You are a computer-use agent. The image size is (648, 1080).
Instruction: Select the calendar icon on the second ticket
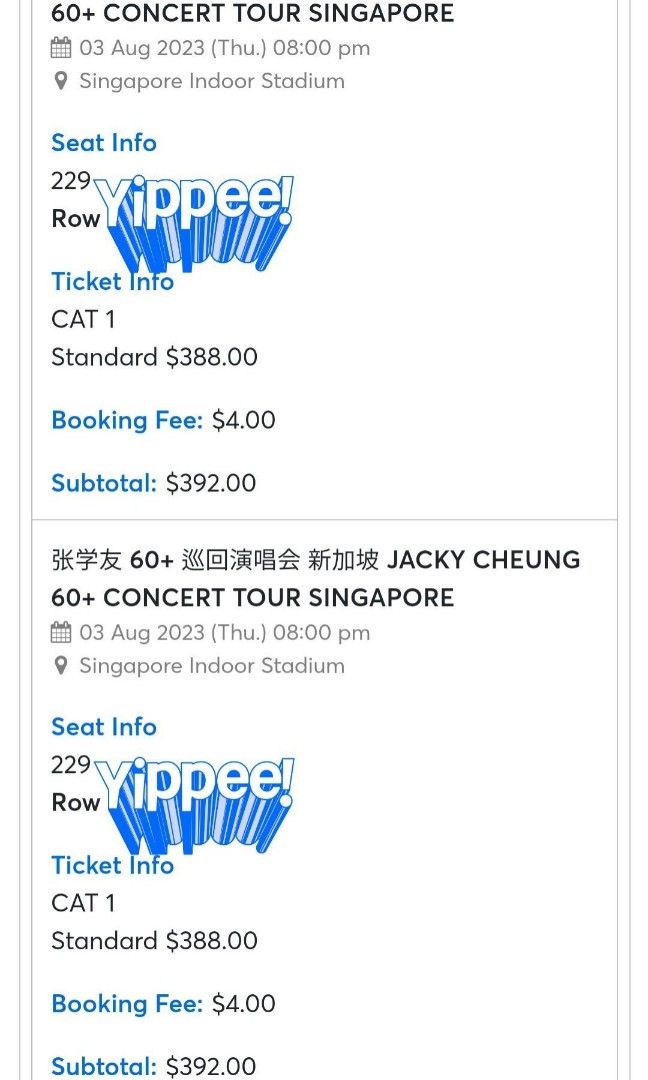61,632
